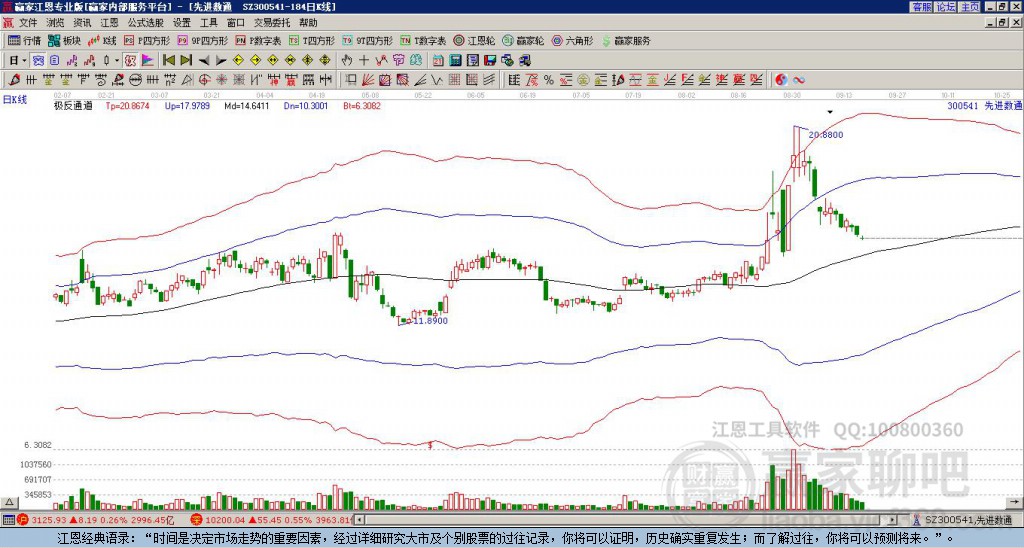The width and height of the screenshot is (1024, 548).
Task: Click the circled no-entry drawing icon
Action: pyautogui.click(x=134, y=80)
